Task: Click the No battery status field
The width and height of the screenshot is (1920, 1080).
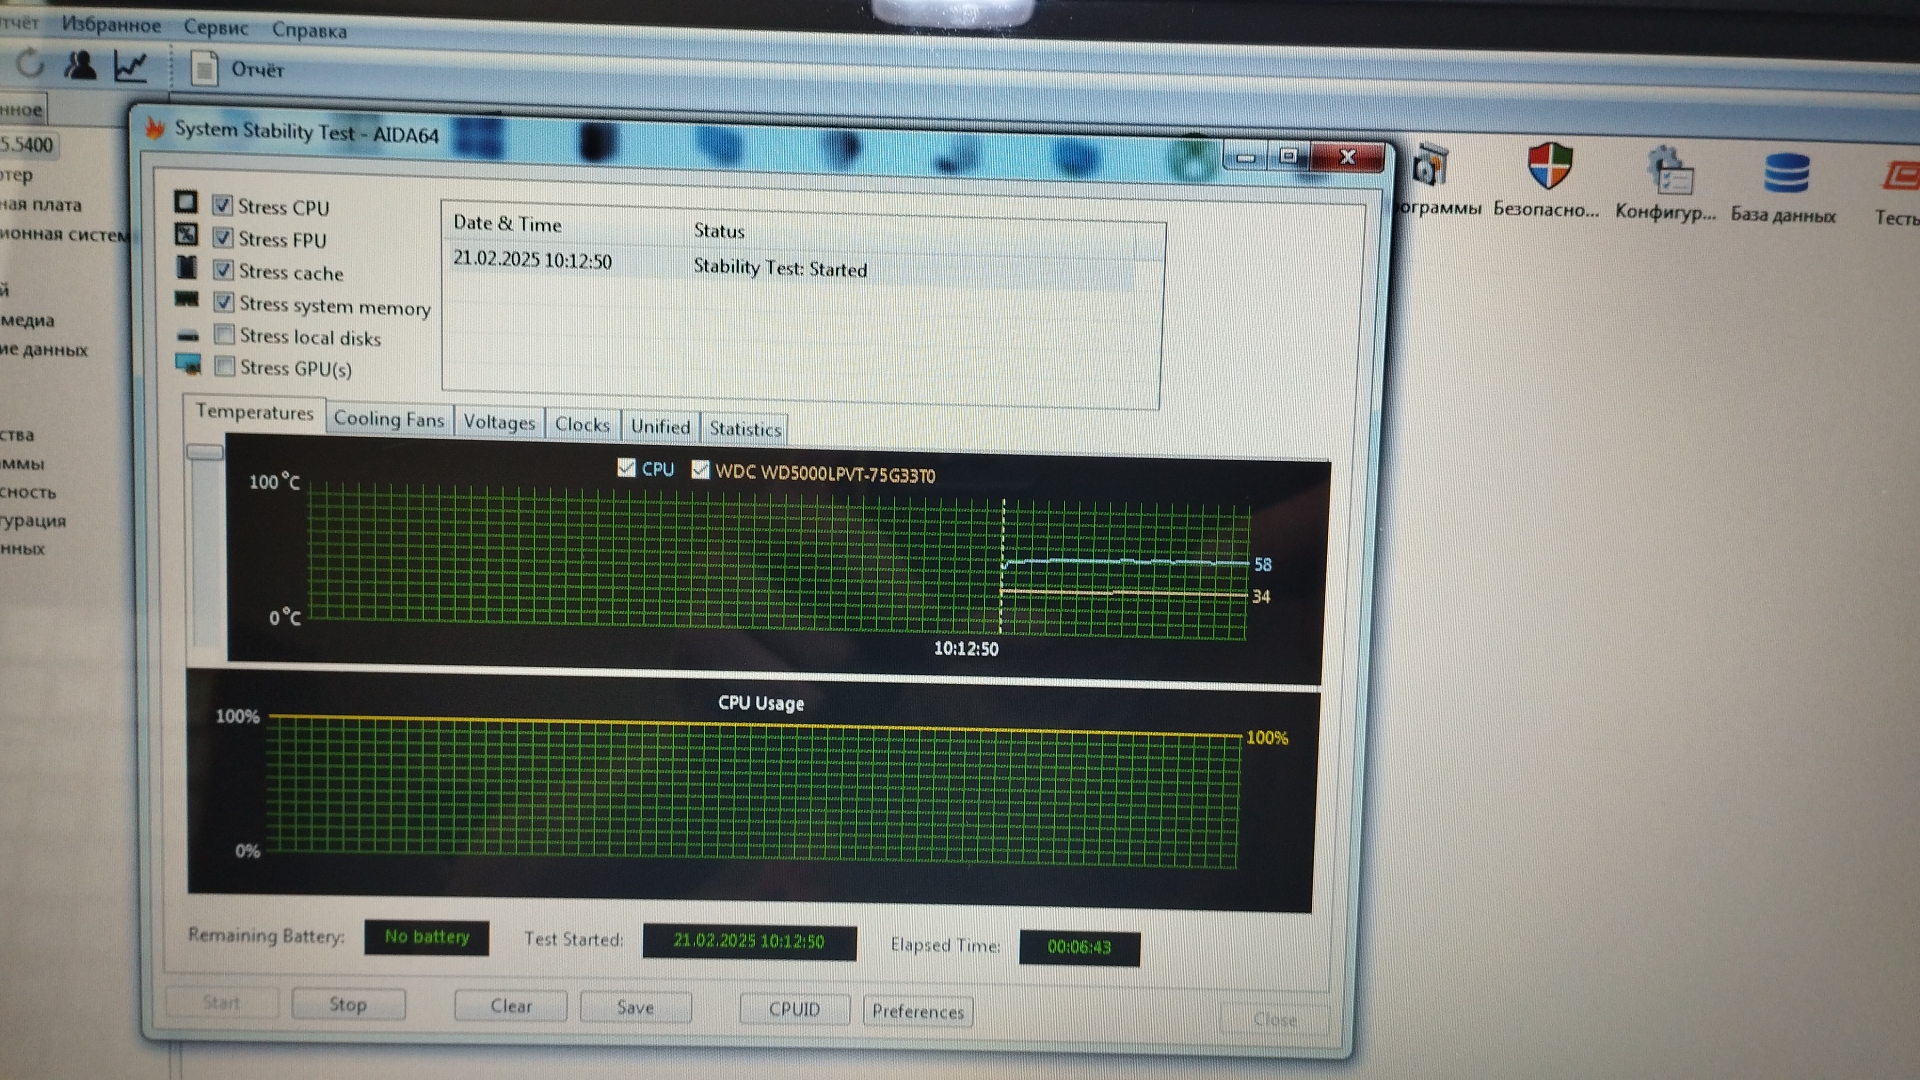Action: 427,937
